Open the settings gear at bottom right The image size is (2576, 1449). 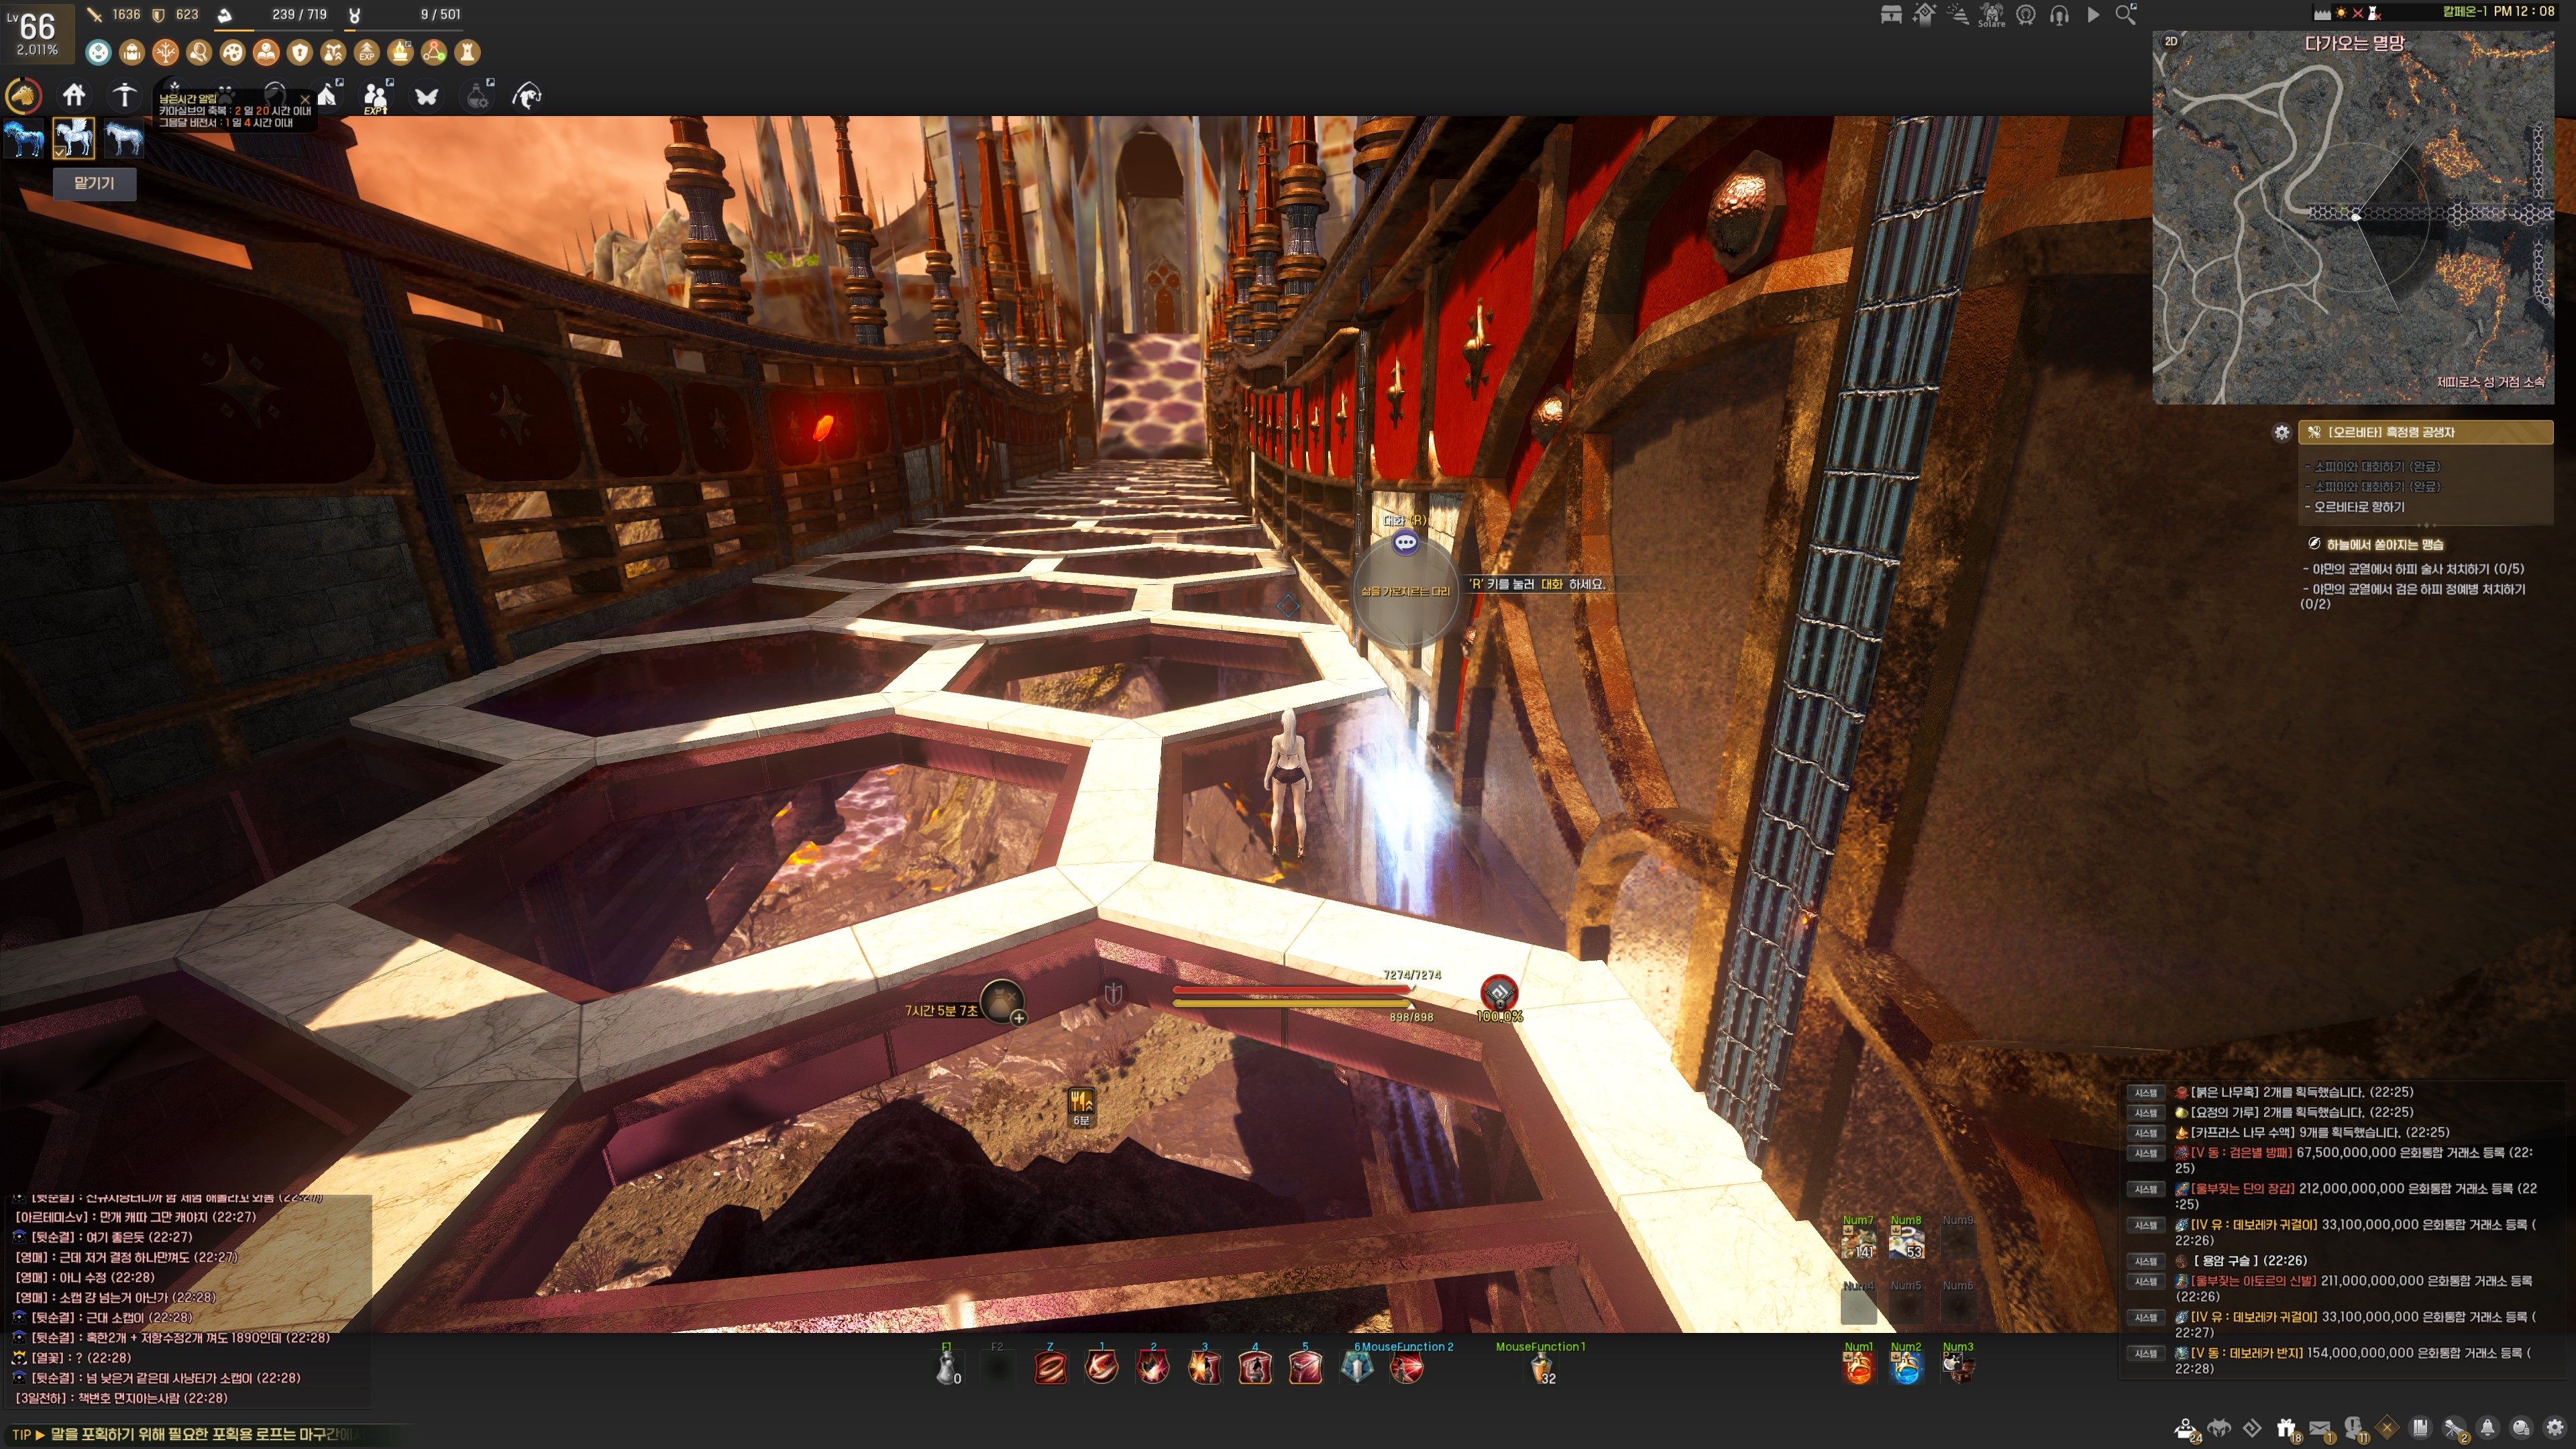(2555, 1428)
